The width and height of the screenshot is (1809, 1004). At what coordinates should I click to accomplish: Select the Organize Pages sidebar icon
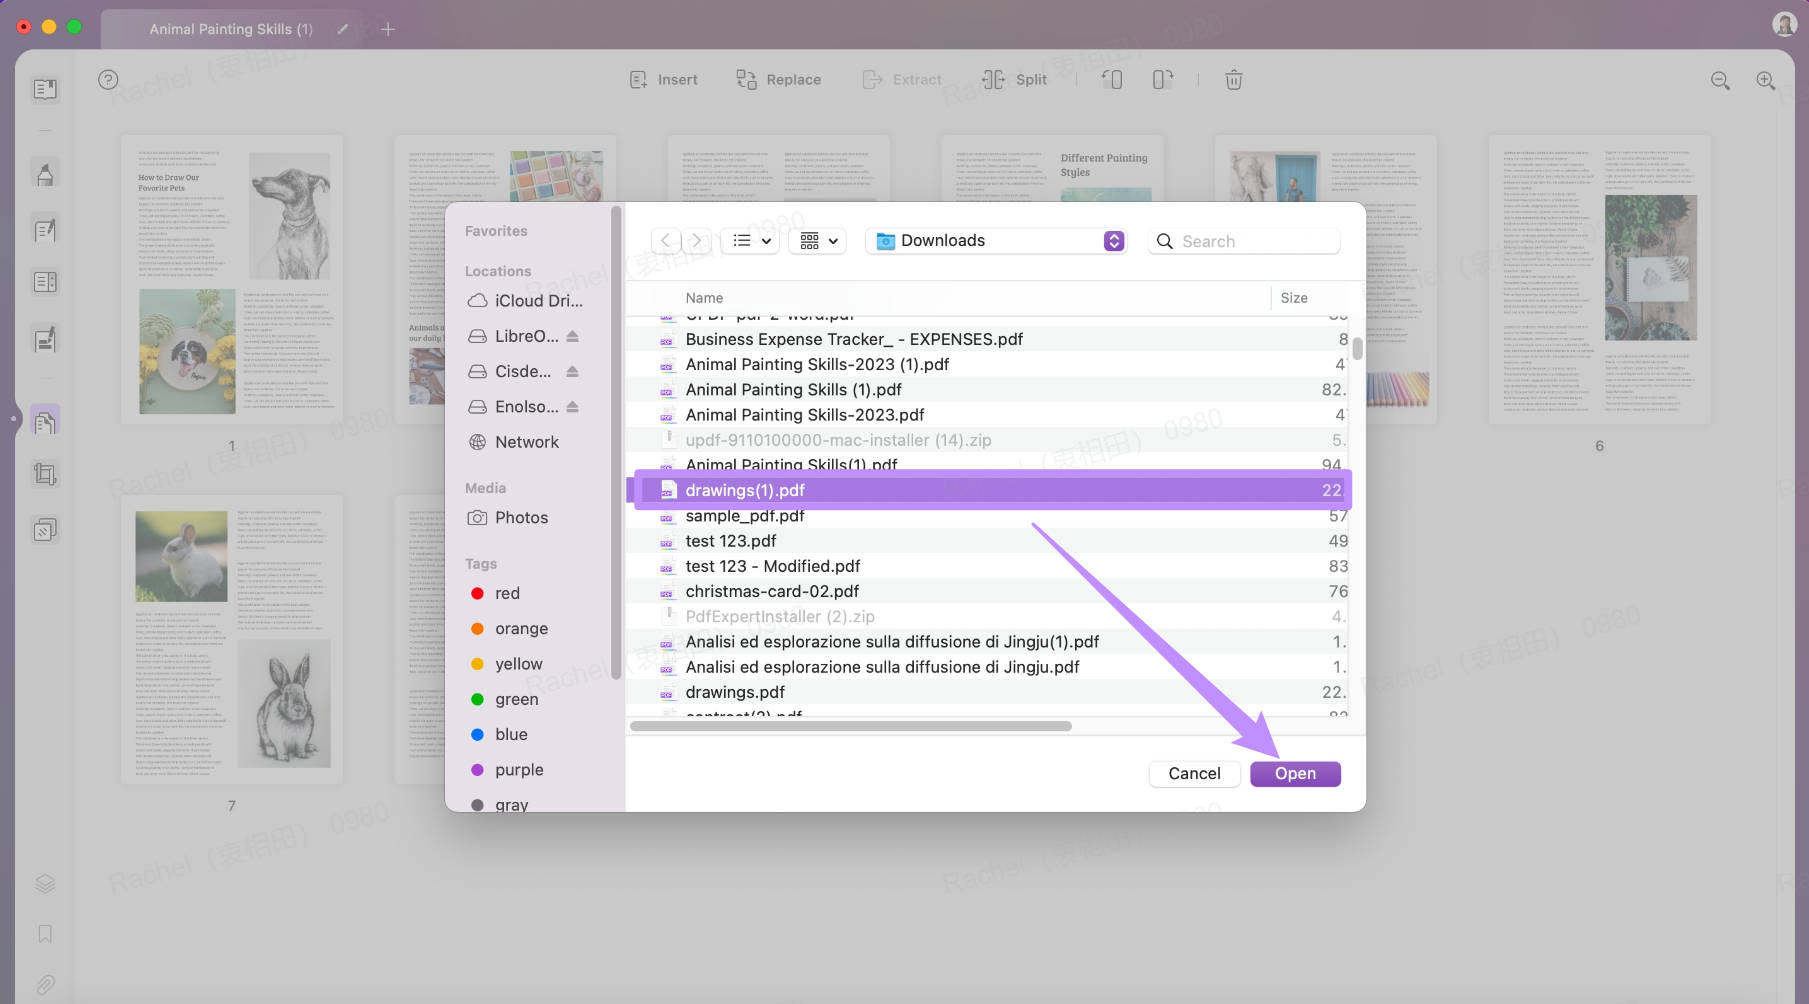[x=45, y=421]
